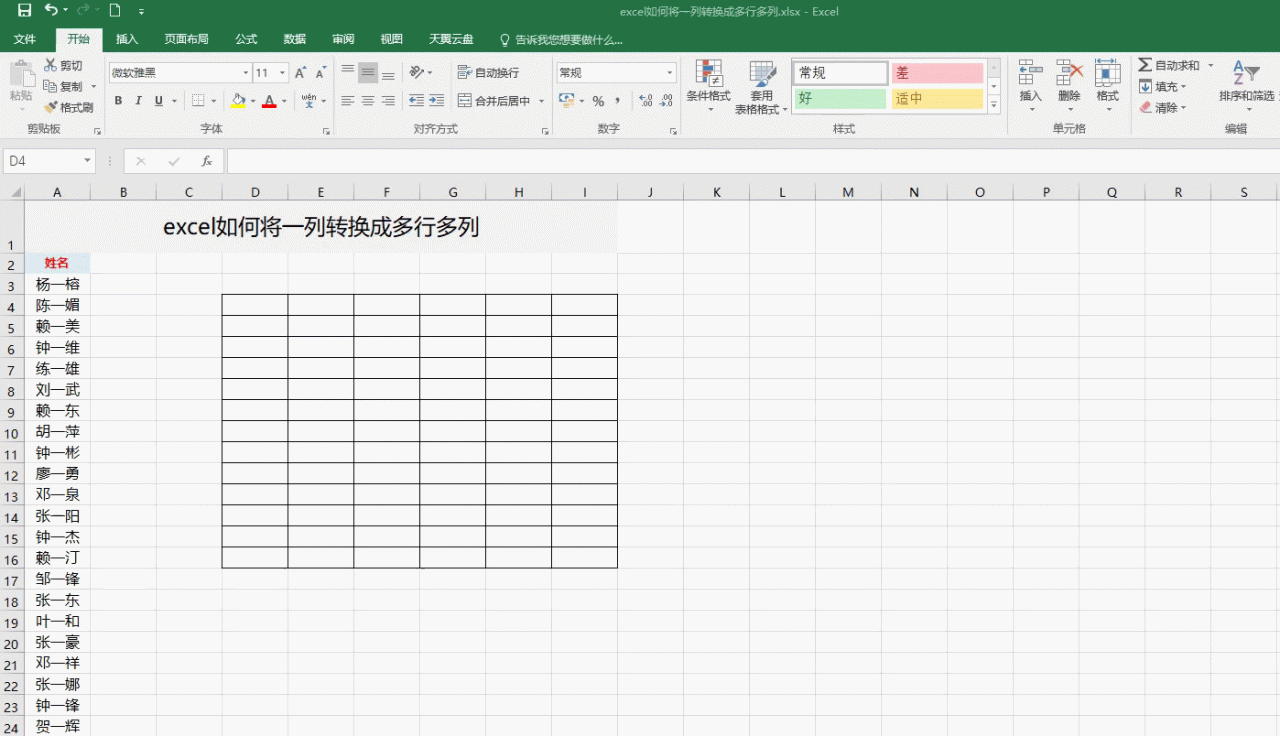Open the Font group dialog launcher

pos(326,131)
